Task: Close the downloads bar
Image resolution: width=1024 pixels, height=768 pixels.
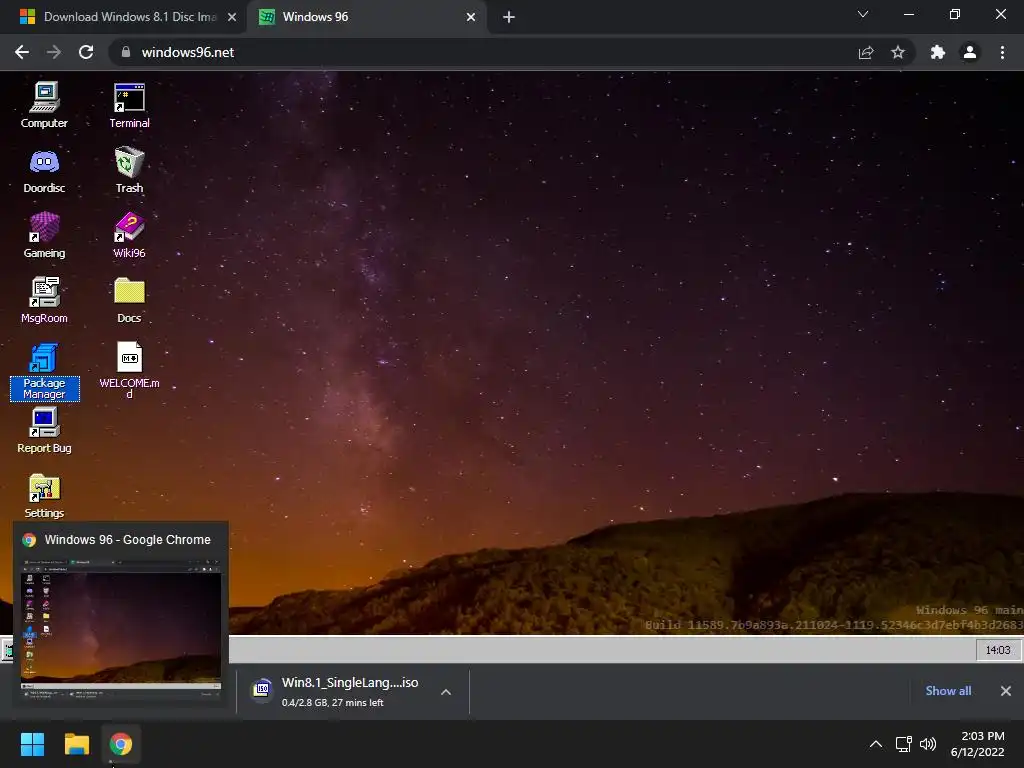Action: (1006, 691)
